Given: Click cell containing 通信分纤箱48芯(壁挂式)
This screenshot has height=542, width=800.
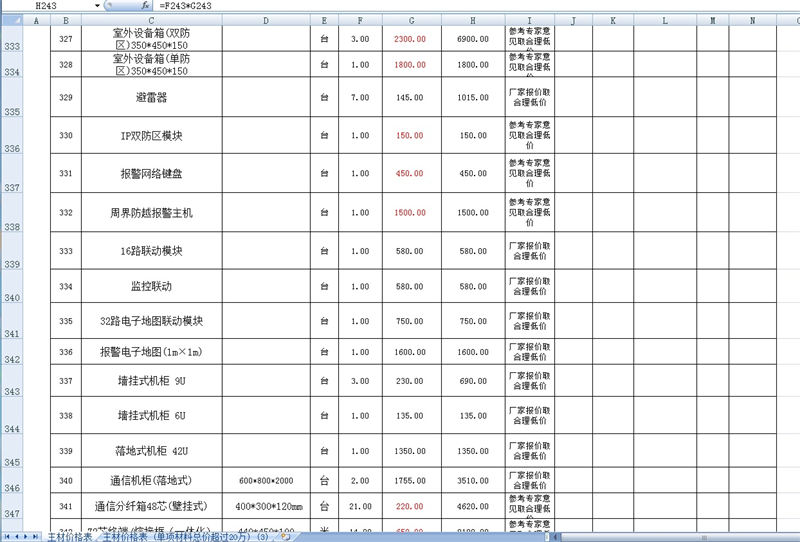Looking at the screenshot, I should [152, 506].
